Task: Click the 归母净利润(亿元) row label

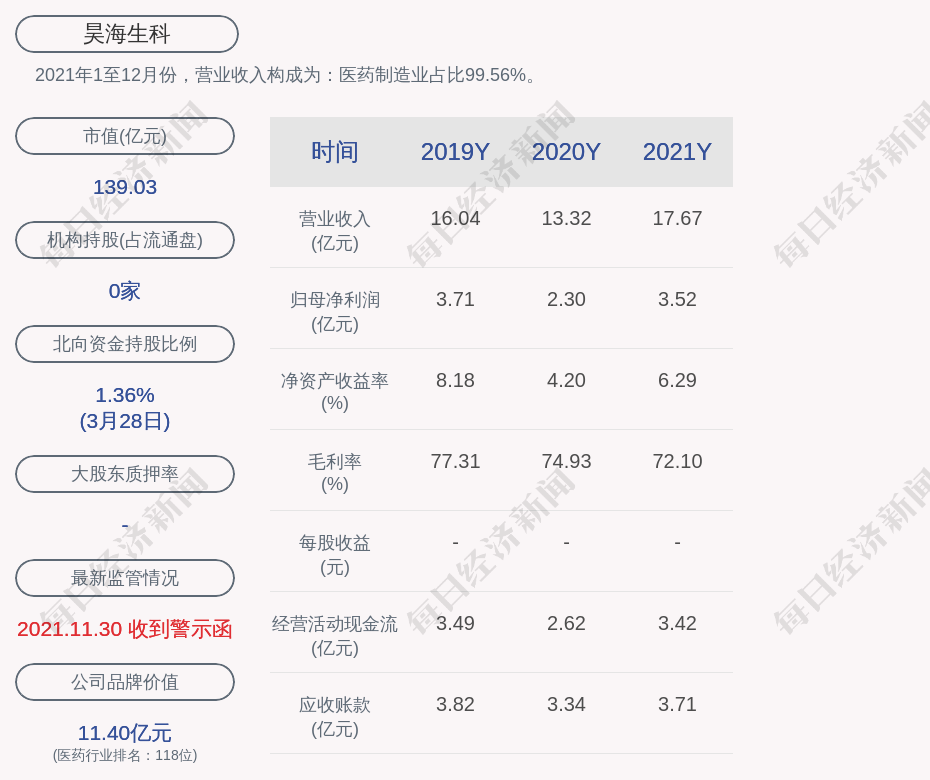Action: tap(335, 312)
